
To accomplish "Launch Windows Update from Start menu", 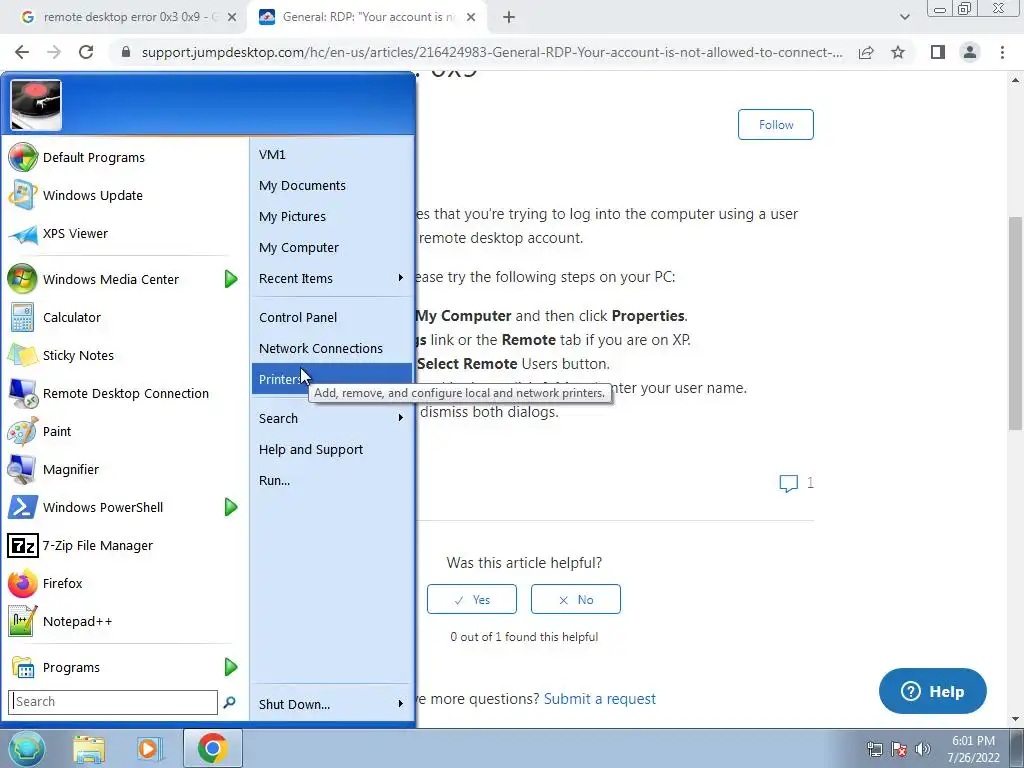I will (23, 195).
